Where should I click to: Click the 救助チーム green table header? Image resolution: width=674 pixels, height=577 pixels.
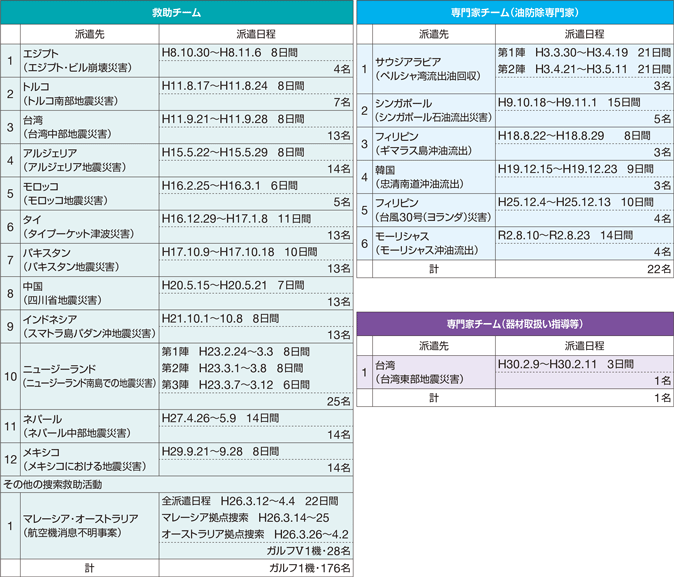point(178,11)
